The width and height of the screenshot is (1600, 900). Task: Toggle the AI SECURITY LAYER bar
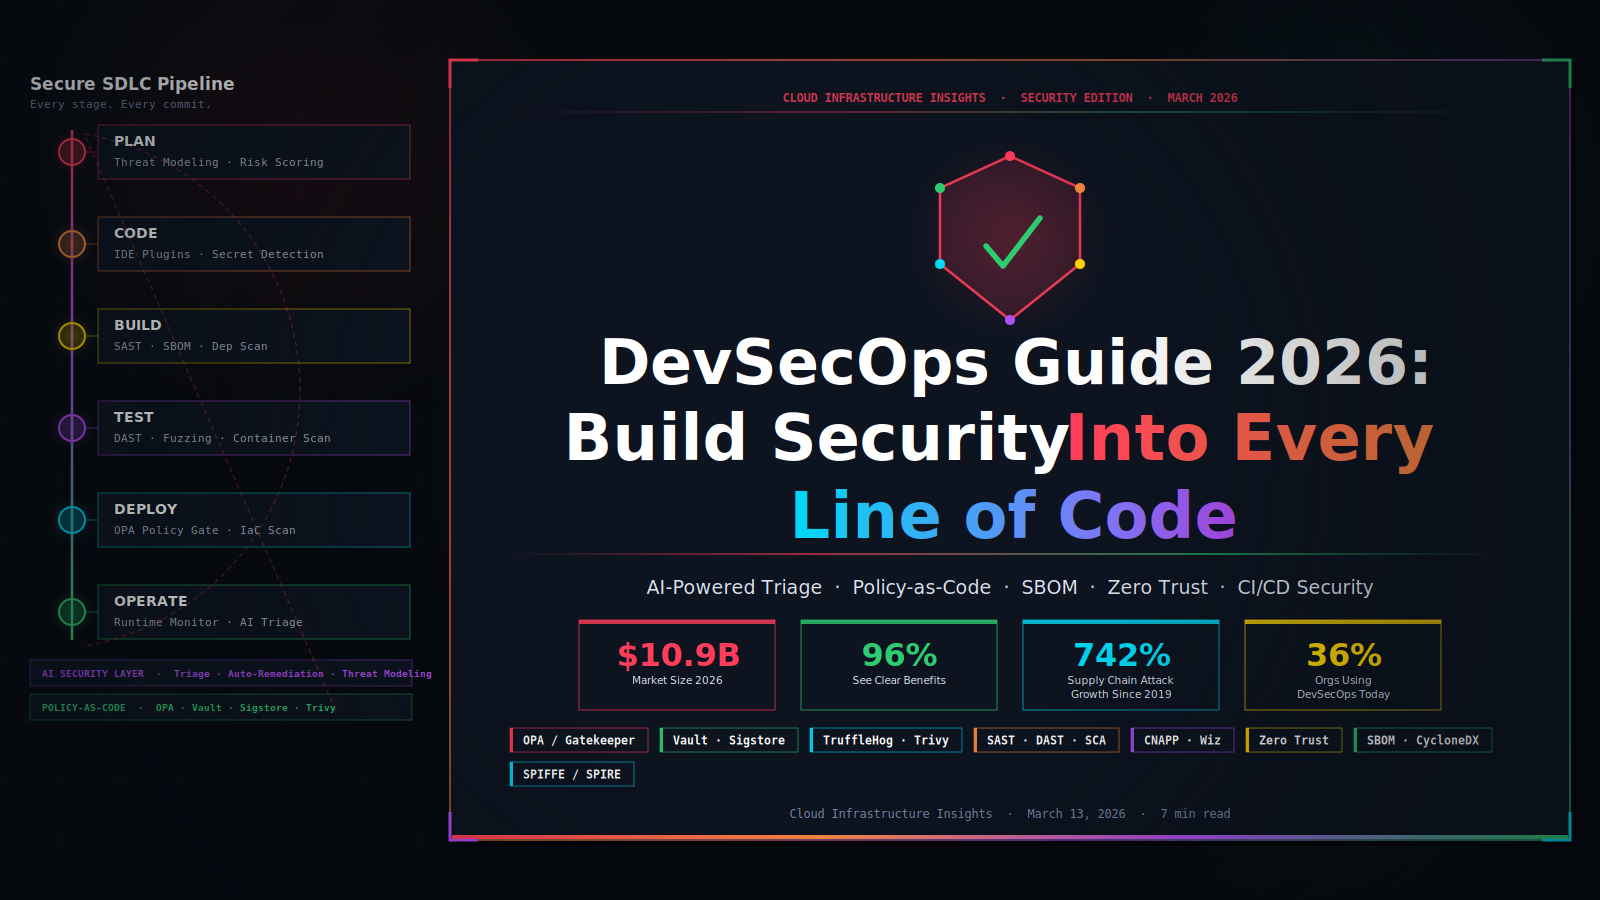(x=222, y=673)
